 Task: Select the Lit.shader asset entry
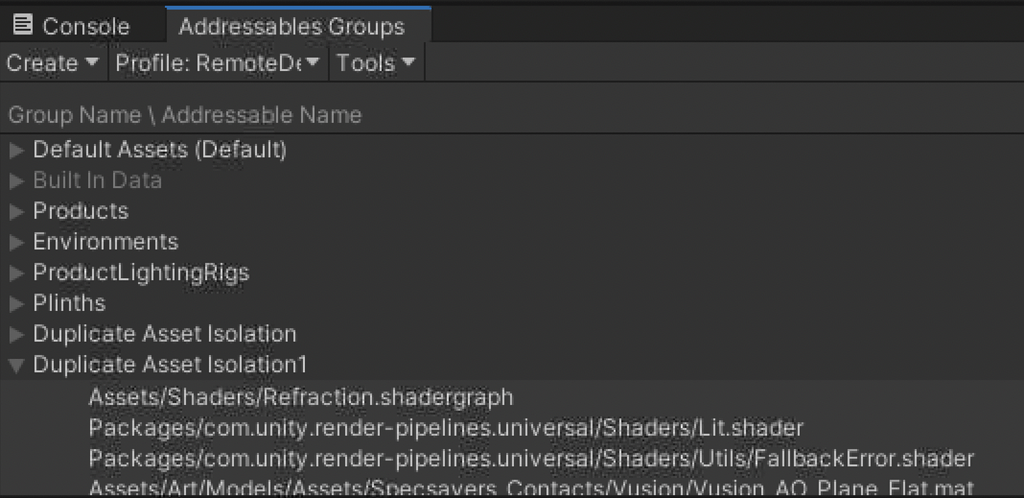[445, 428]
